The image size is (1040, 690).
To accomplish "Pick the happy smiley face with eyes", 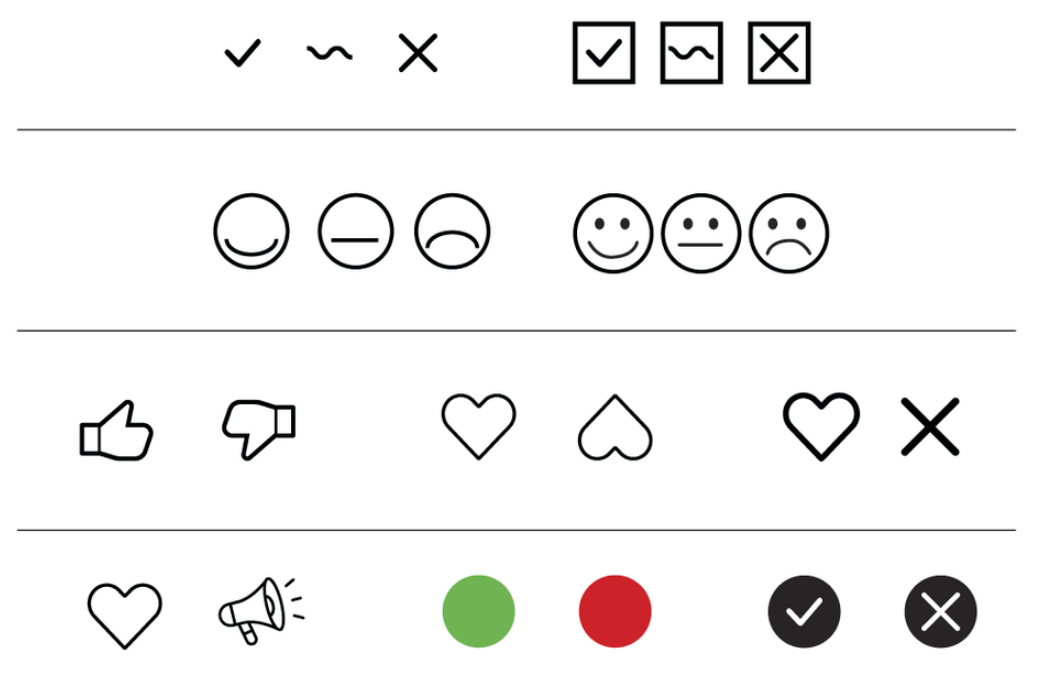I will coord(613,233).
